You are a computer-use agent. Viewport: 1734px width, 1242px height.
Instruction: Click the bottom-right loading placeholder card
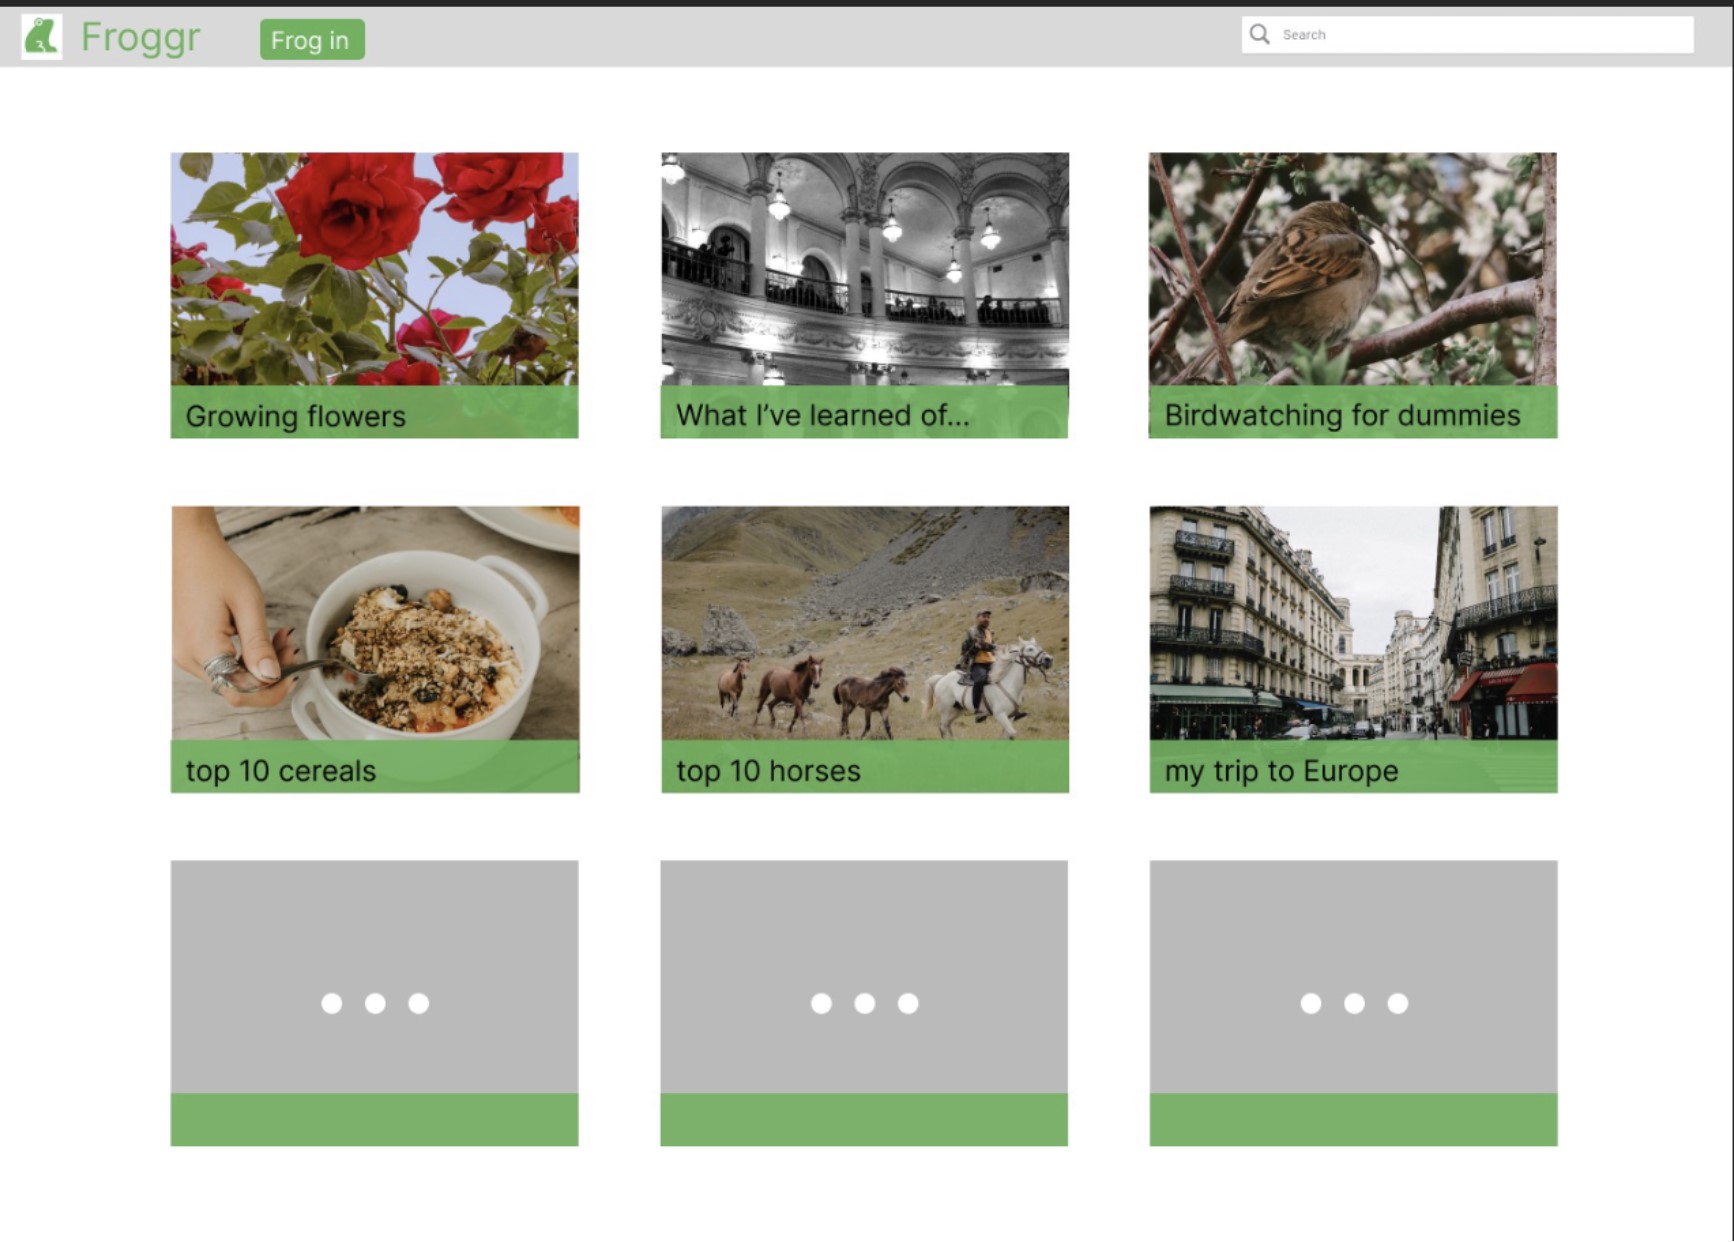click(1353, 1002)
